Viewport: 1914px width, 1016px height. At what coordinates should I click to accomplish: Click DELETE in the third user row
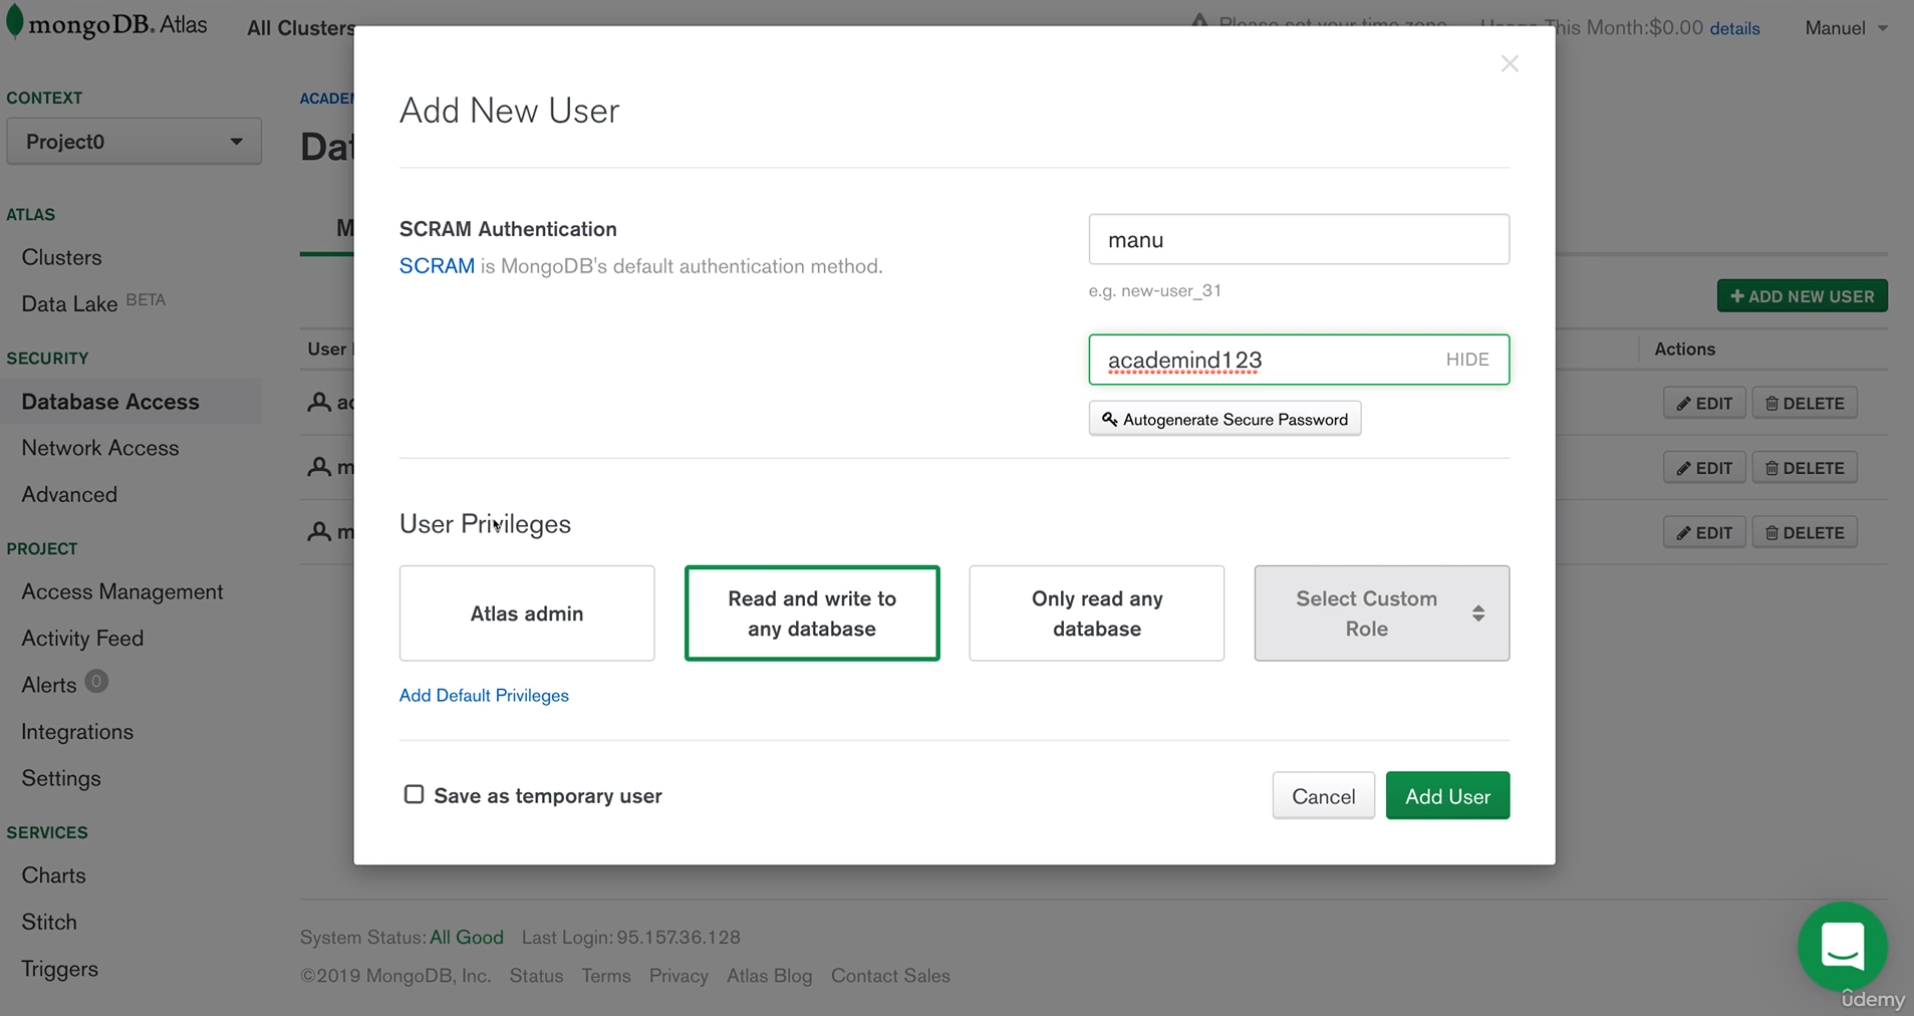click(x=1804, y=533)
